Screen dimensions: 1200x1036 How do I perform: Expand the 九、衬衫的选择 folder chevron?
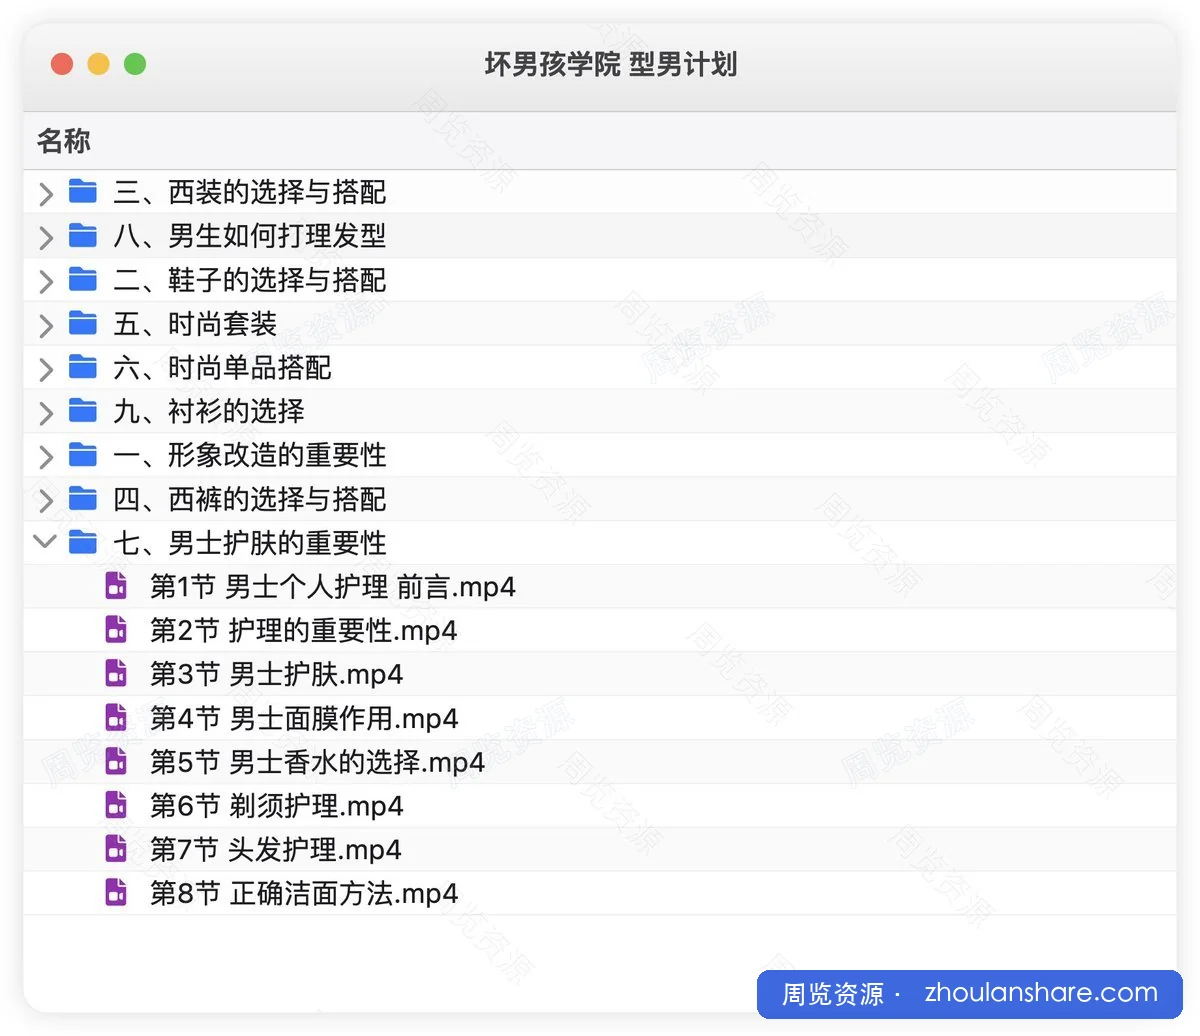tap(45, 412)
